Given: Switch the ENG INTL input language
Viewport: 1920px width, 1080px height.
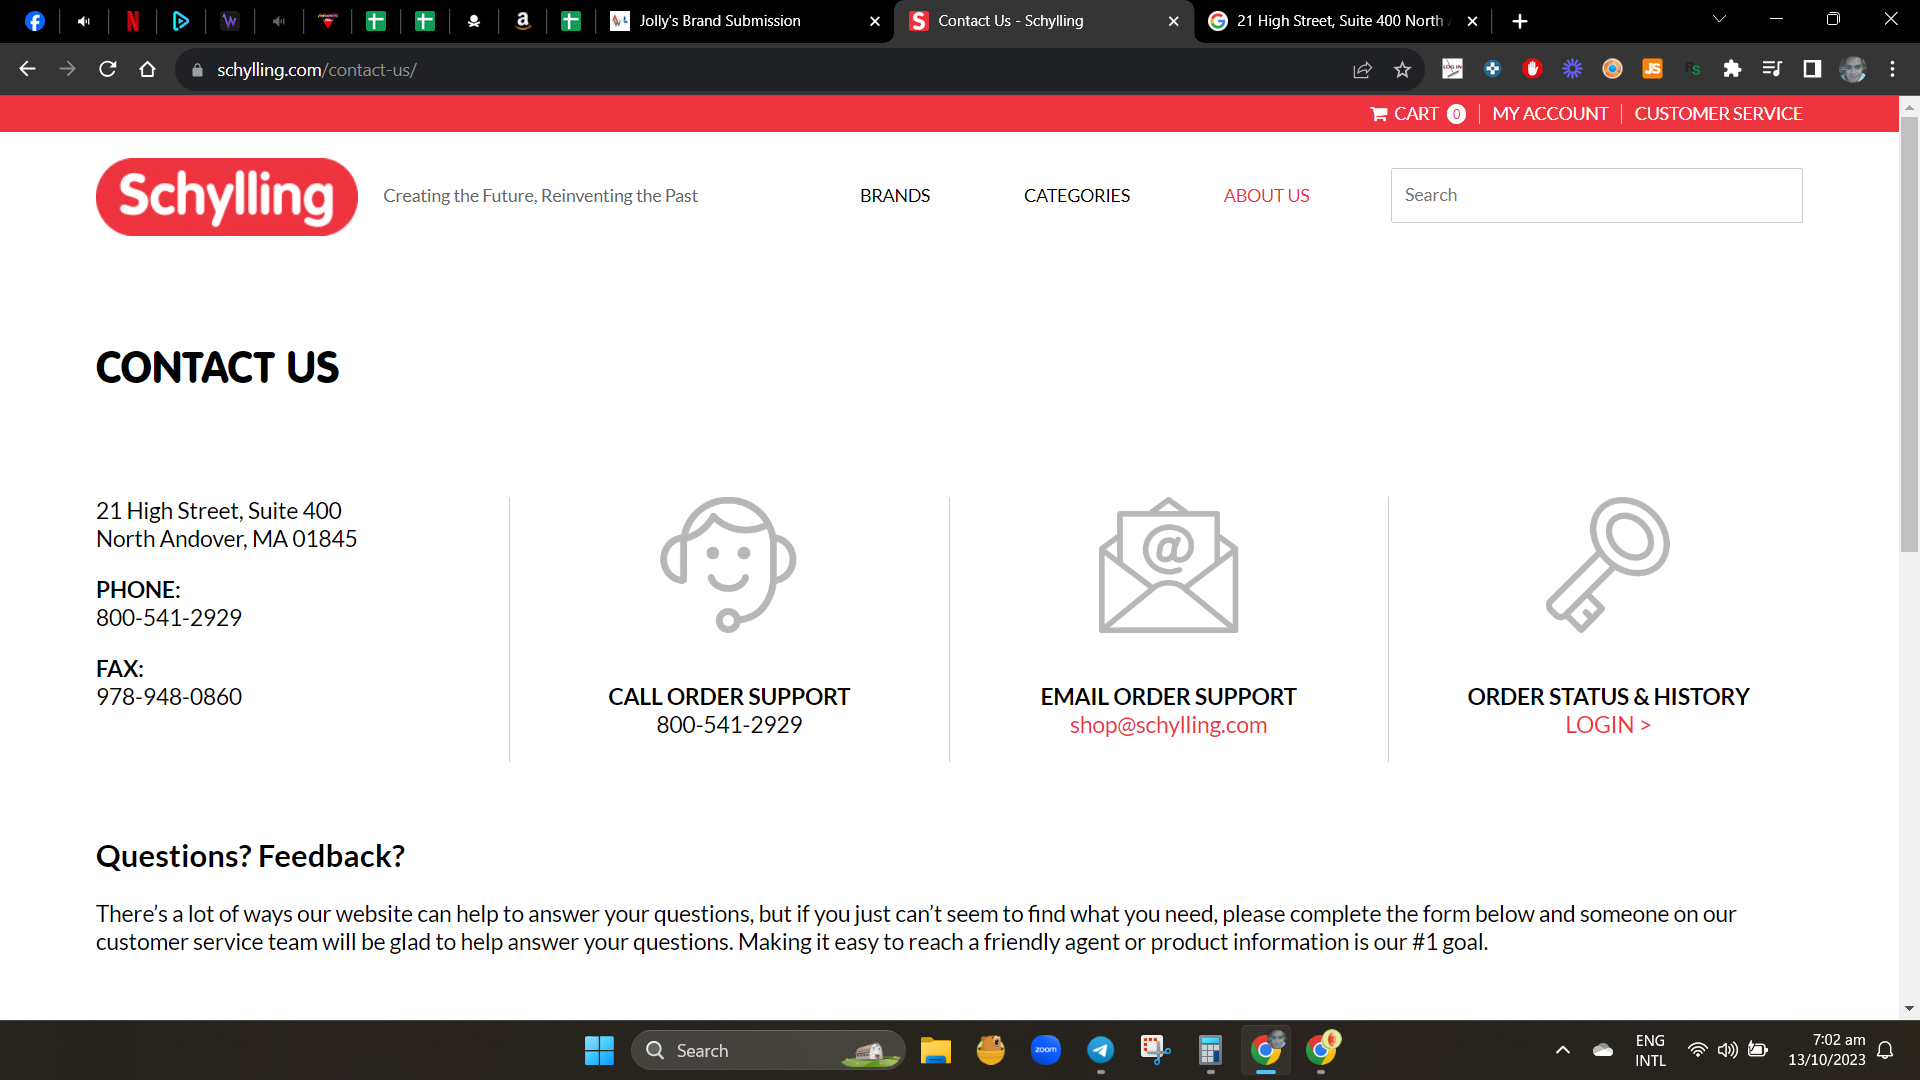Looking at the screenshot, I should (x=1650, y=1050).
